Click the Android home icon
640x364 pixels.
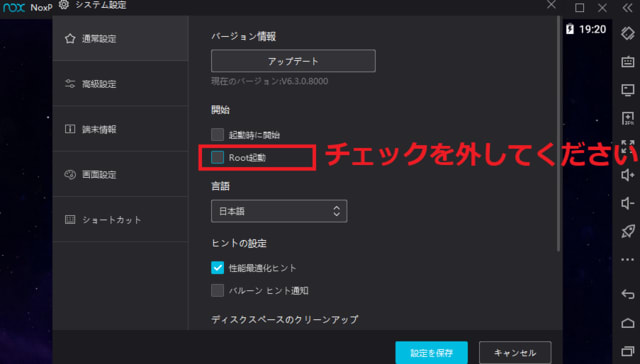[x=628, y=323]
